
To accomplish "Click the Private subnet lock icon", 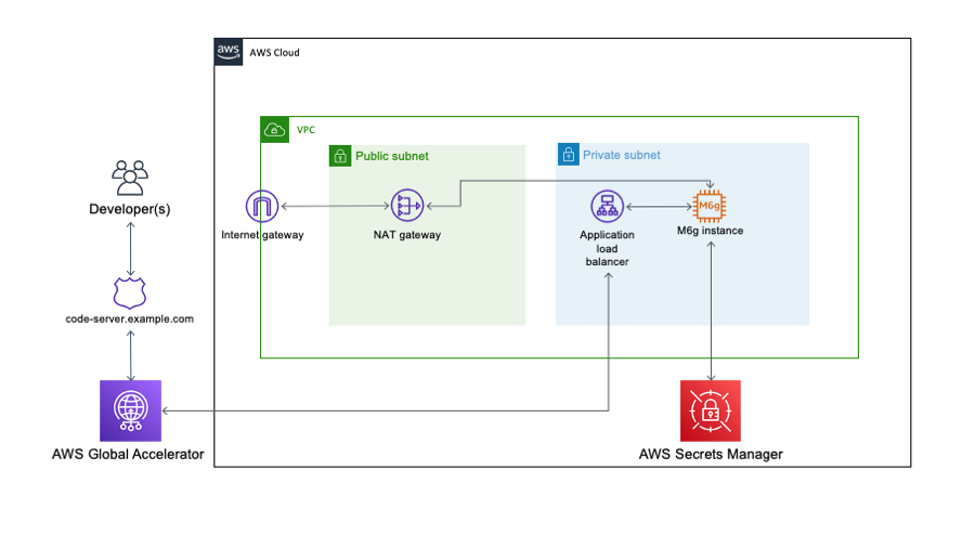I will (568, 154).
